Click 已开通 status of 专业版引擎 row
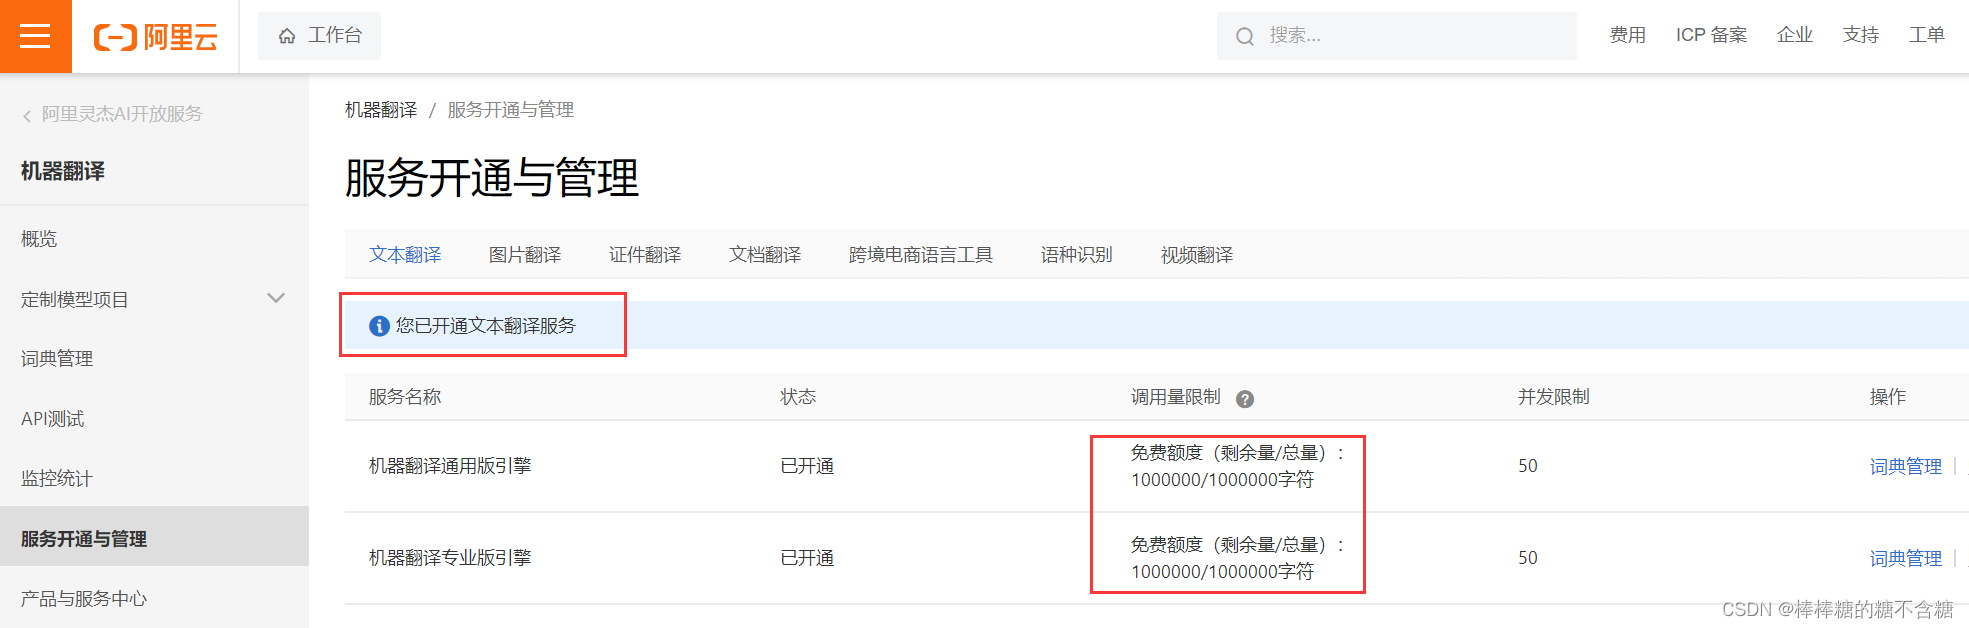Viewport: 1969px width, 628px height. coord(807,558)
